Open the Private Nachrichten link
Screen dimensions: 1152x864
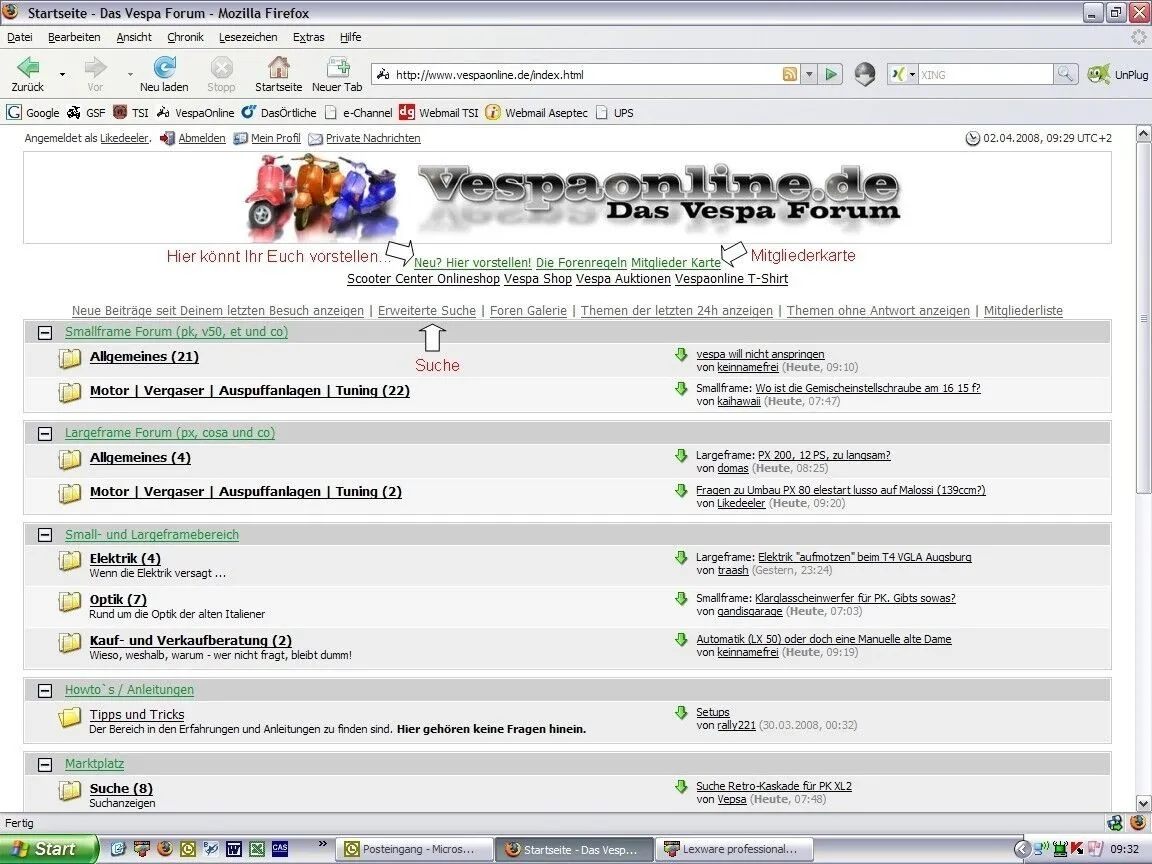pos(372,139)
